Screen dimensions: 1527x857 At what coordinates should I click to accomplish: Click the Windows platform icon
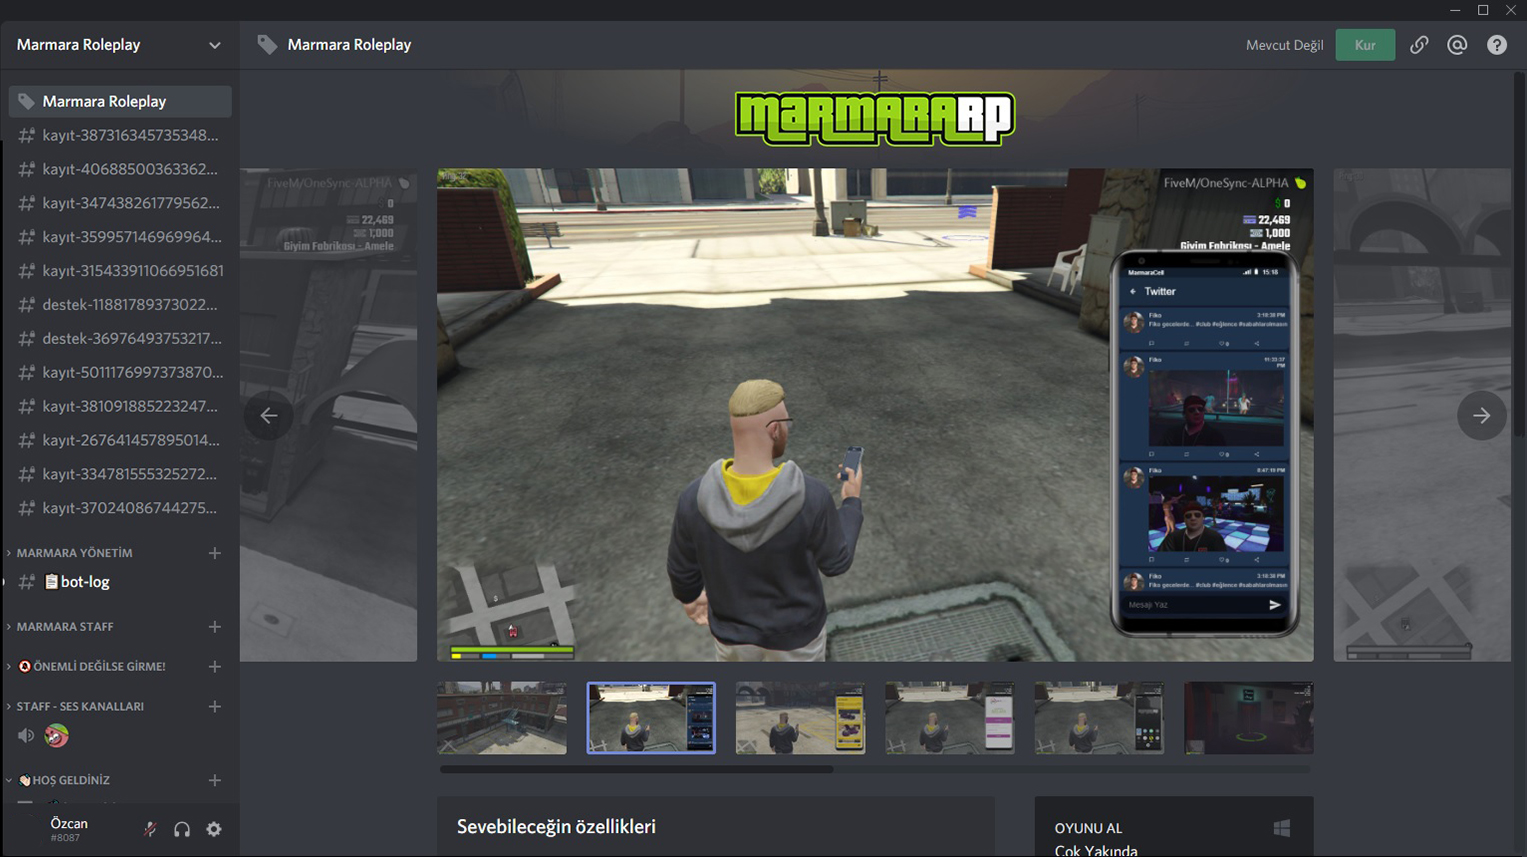(x=1282, y=828)
